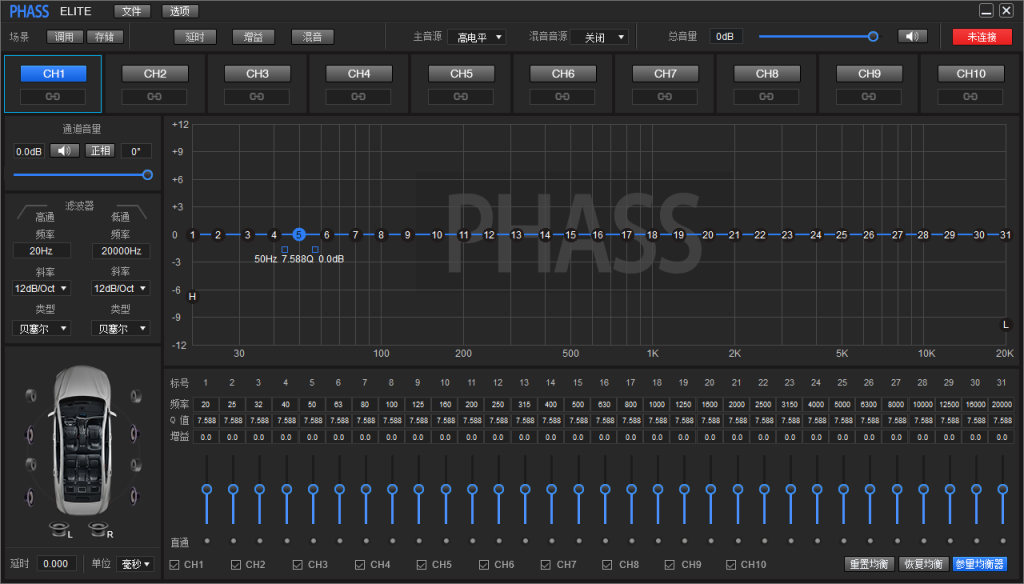Toggle the link icon under CH4
1024x584 pixels.
click(x=359, y=97)
